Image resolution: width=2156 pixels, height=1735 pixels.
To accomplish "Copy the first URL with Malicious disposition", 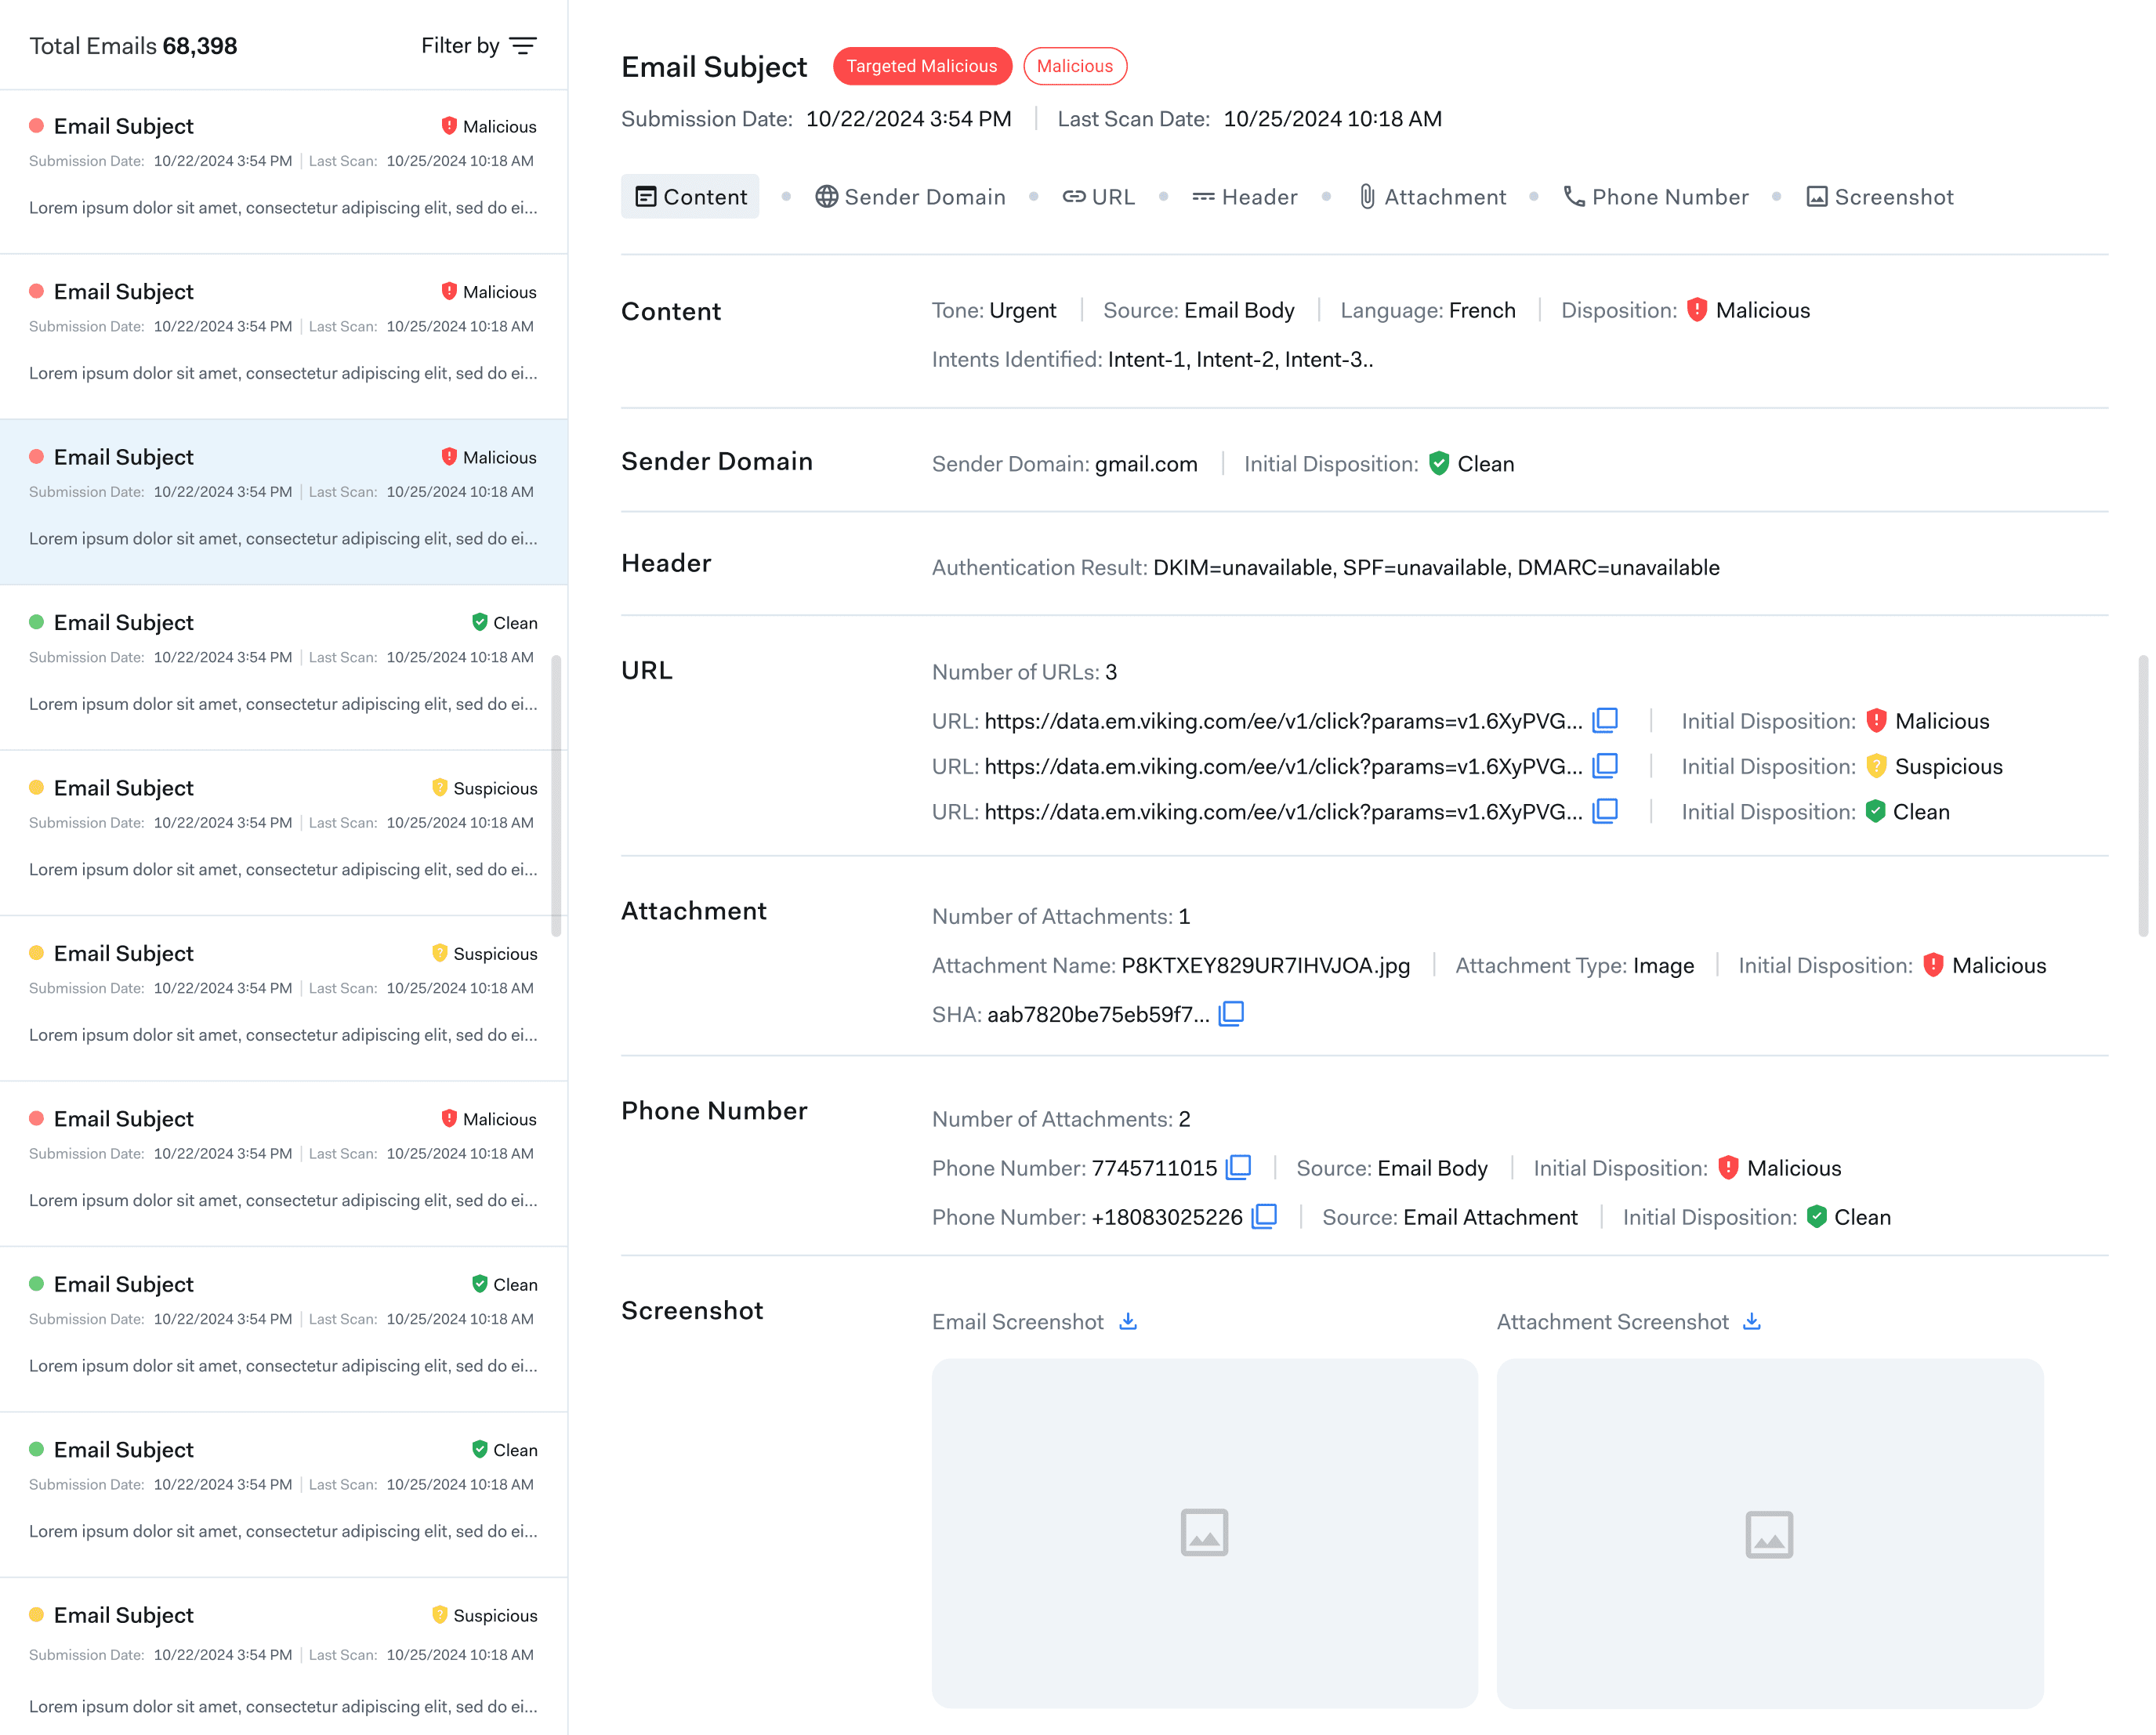I will pyautogui.click(x=1605, y=720).
